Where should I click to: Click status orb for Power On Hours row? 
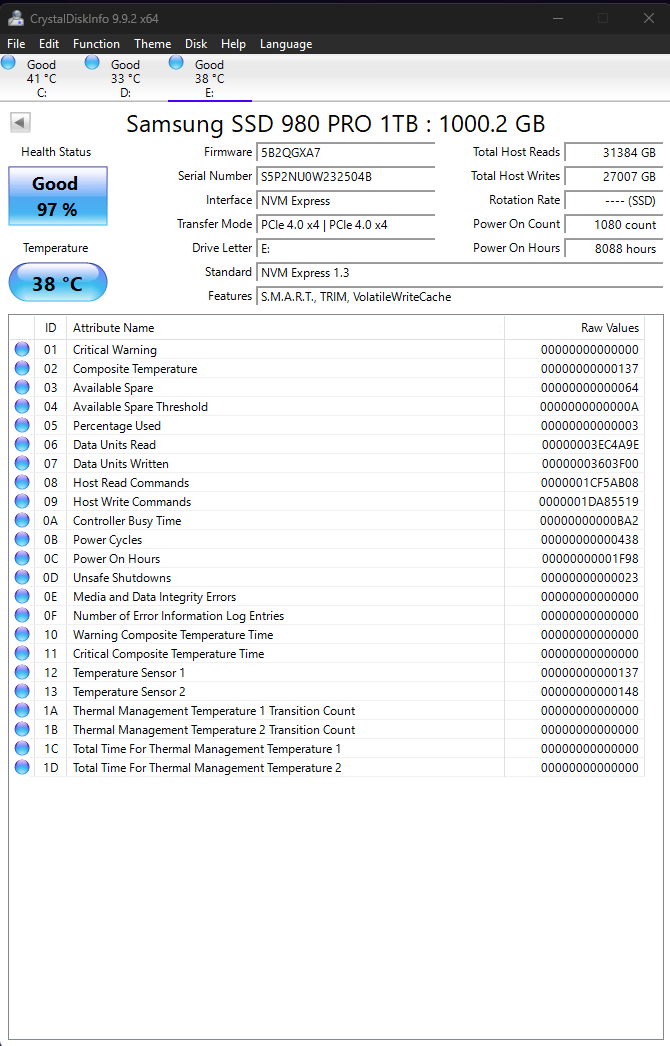tap(22, 558)
